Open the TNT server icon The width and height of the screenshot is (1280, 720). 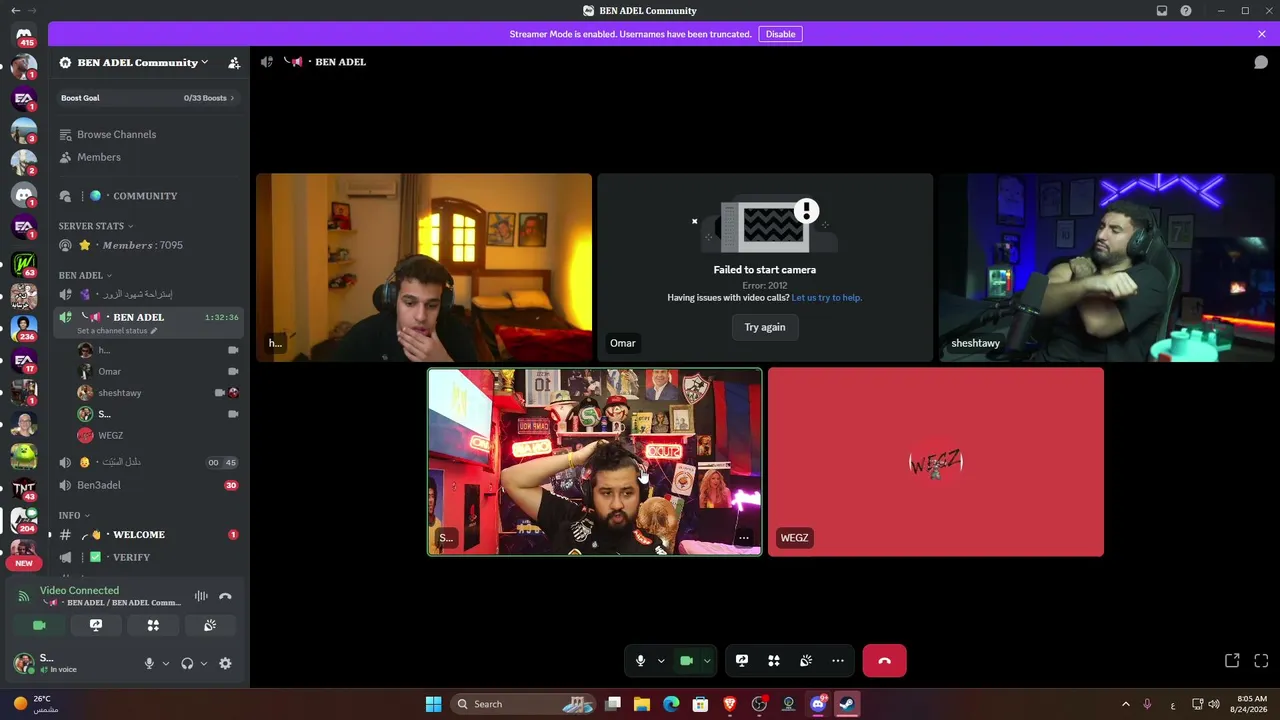click(x=24, y=488)
